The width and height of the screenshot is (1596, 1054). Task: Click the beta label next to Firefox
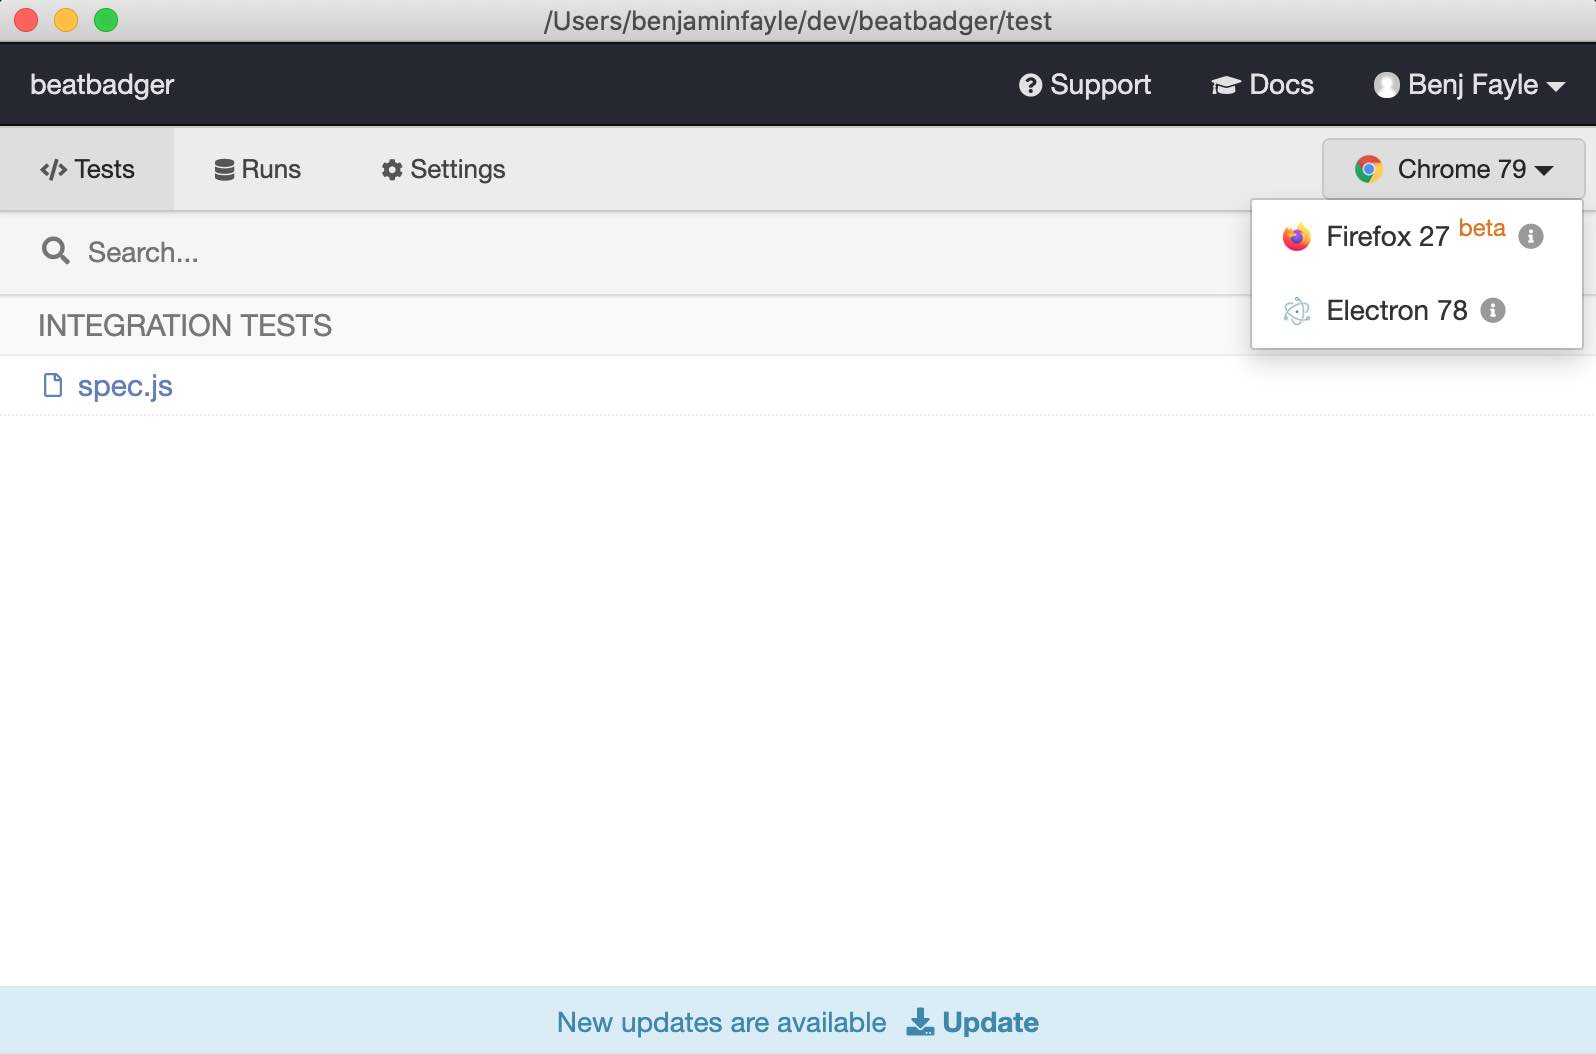click(x=1482, y=228)
